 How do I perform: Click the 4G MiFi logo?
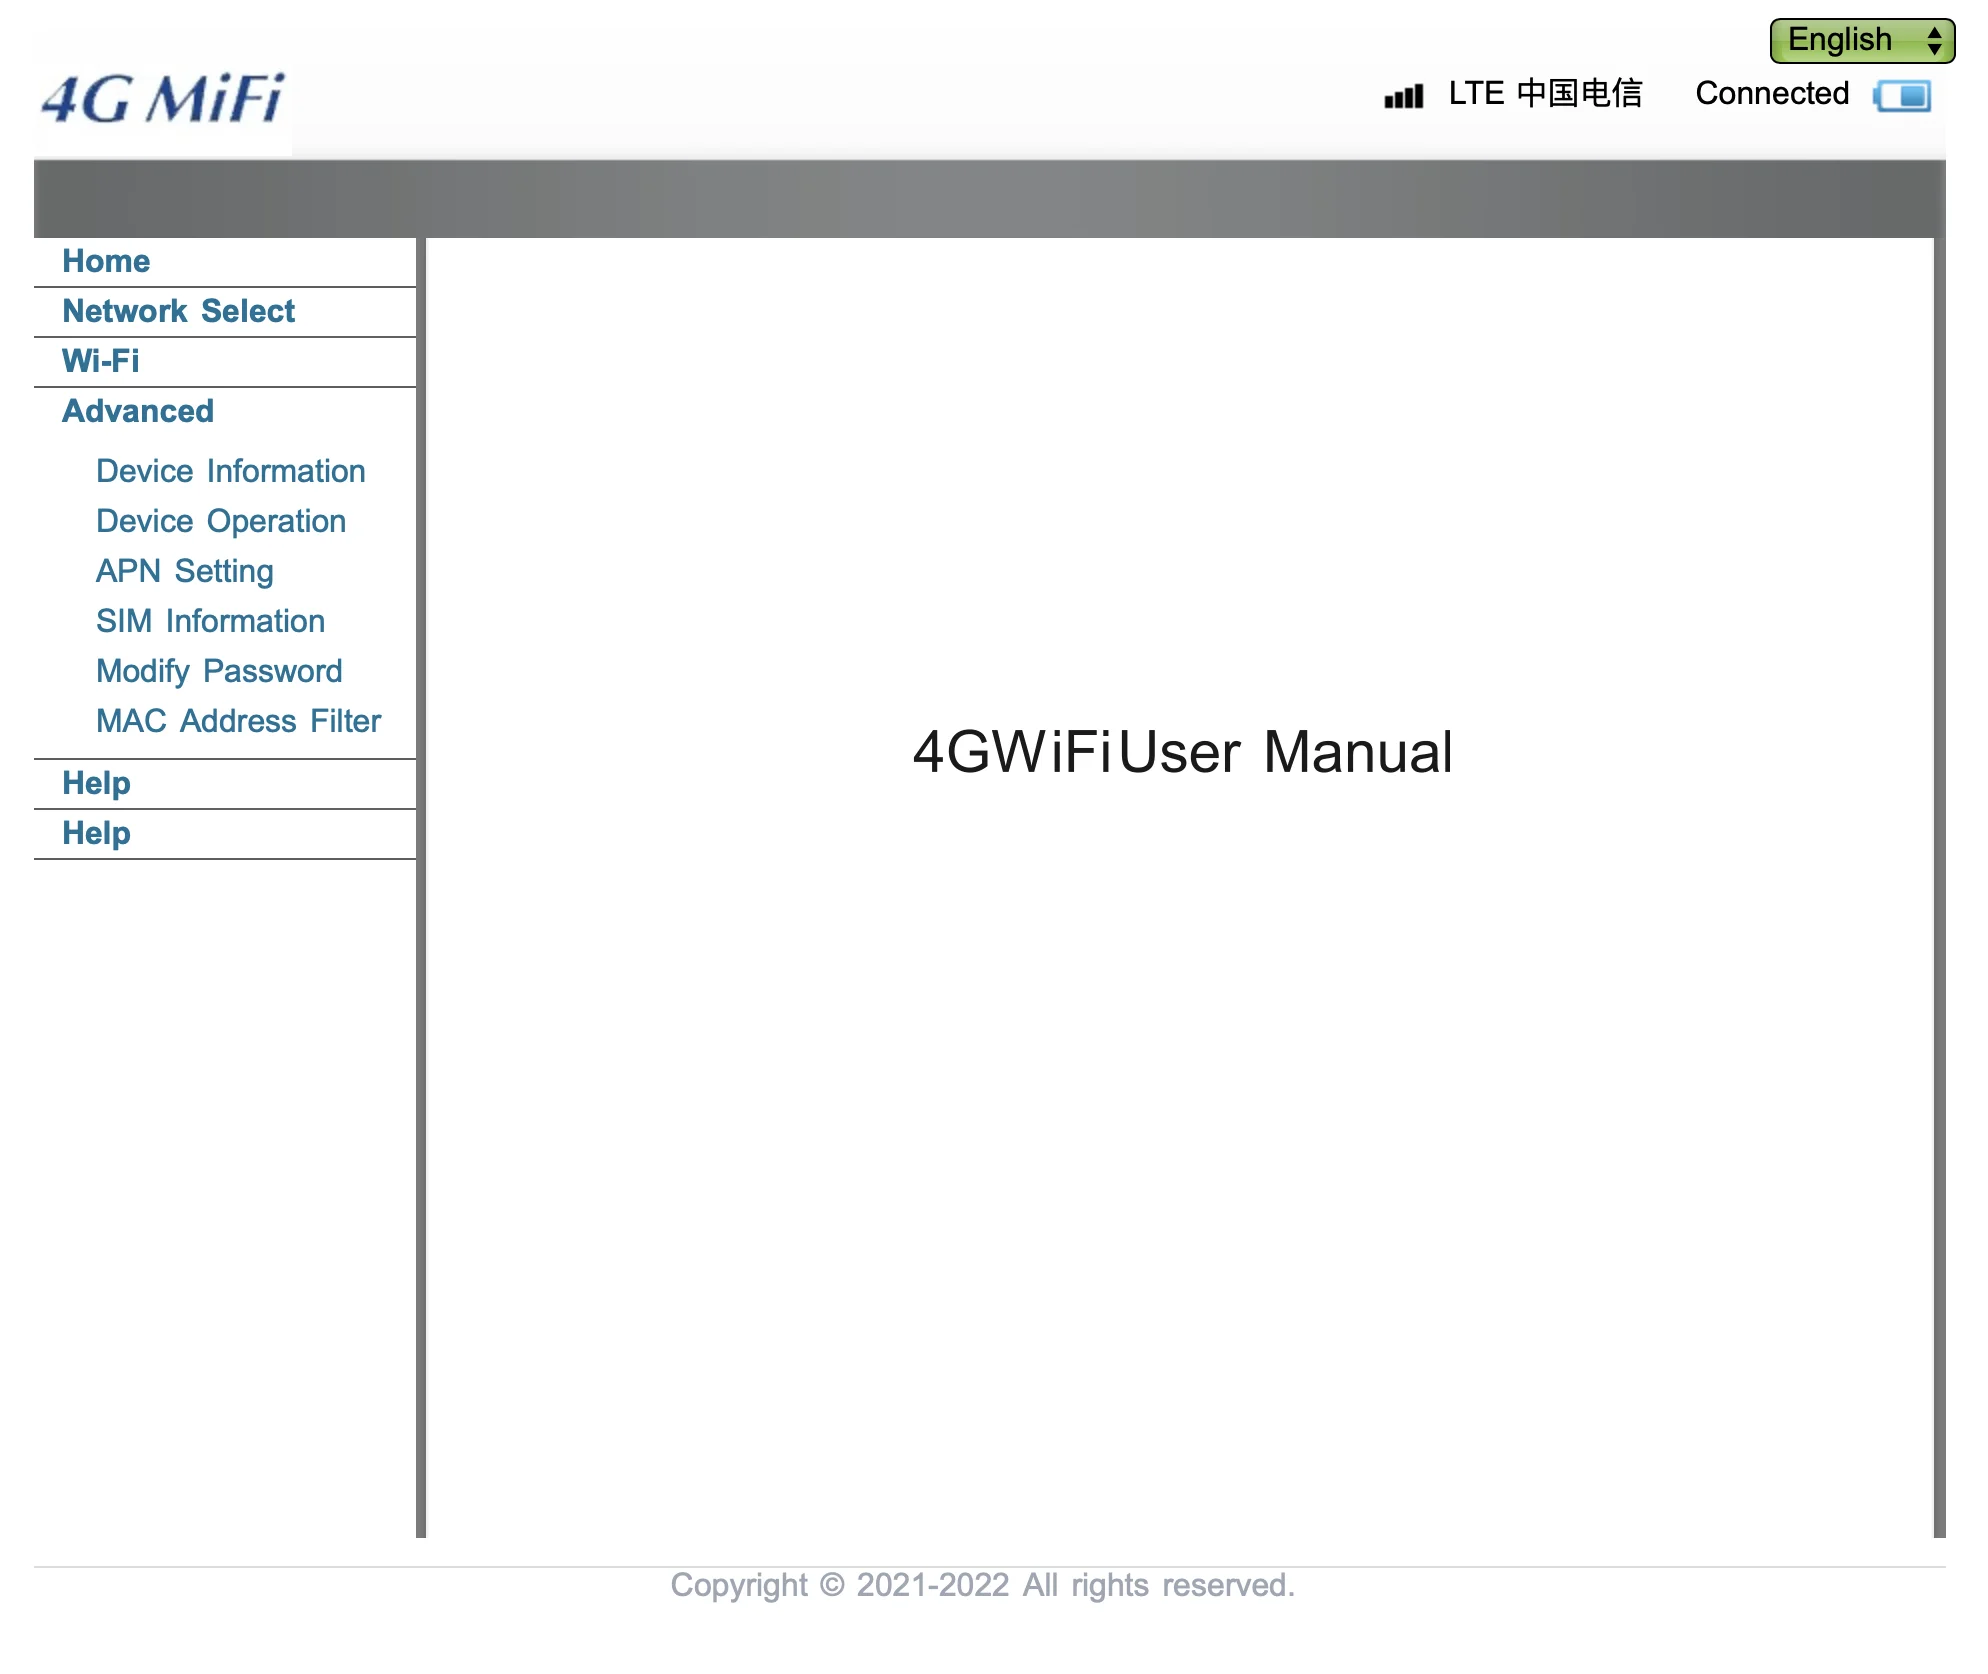(163, 100)
